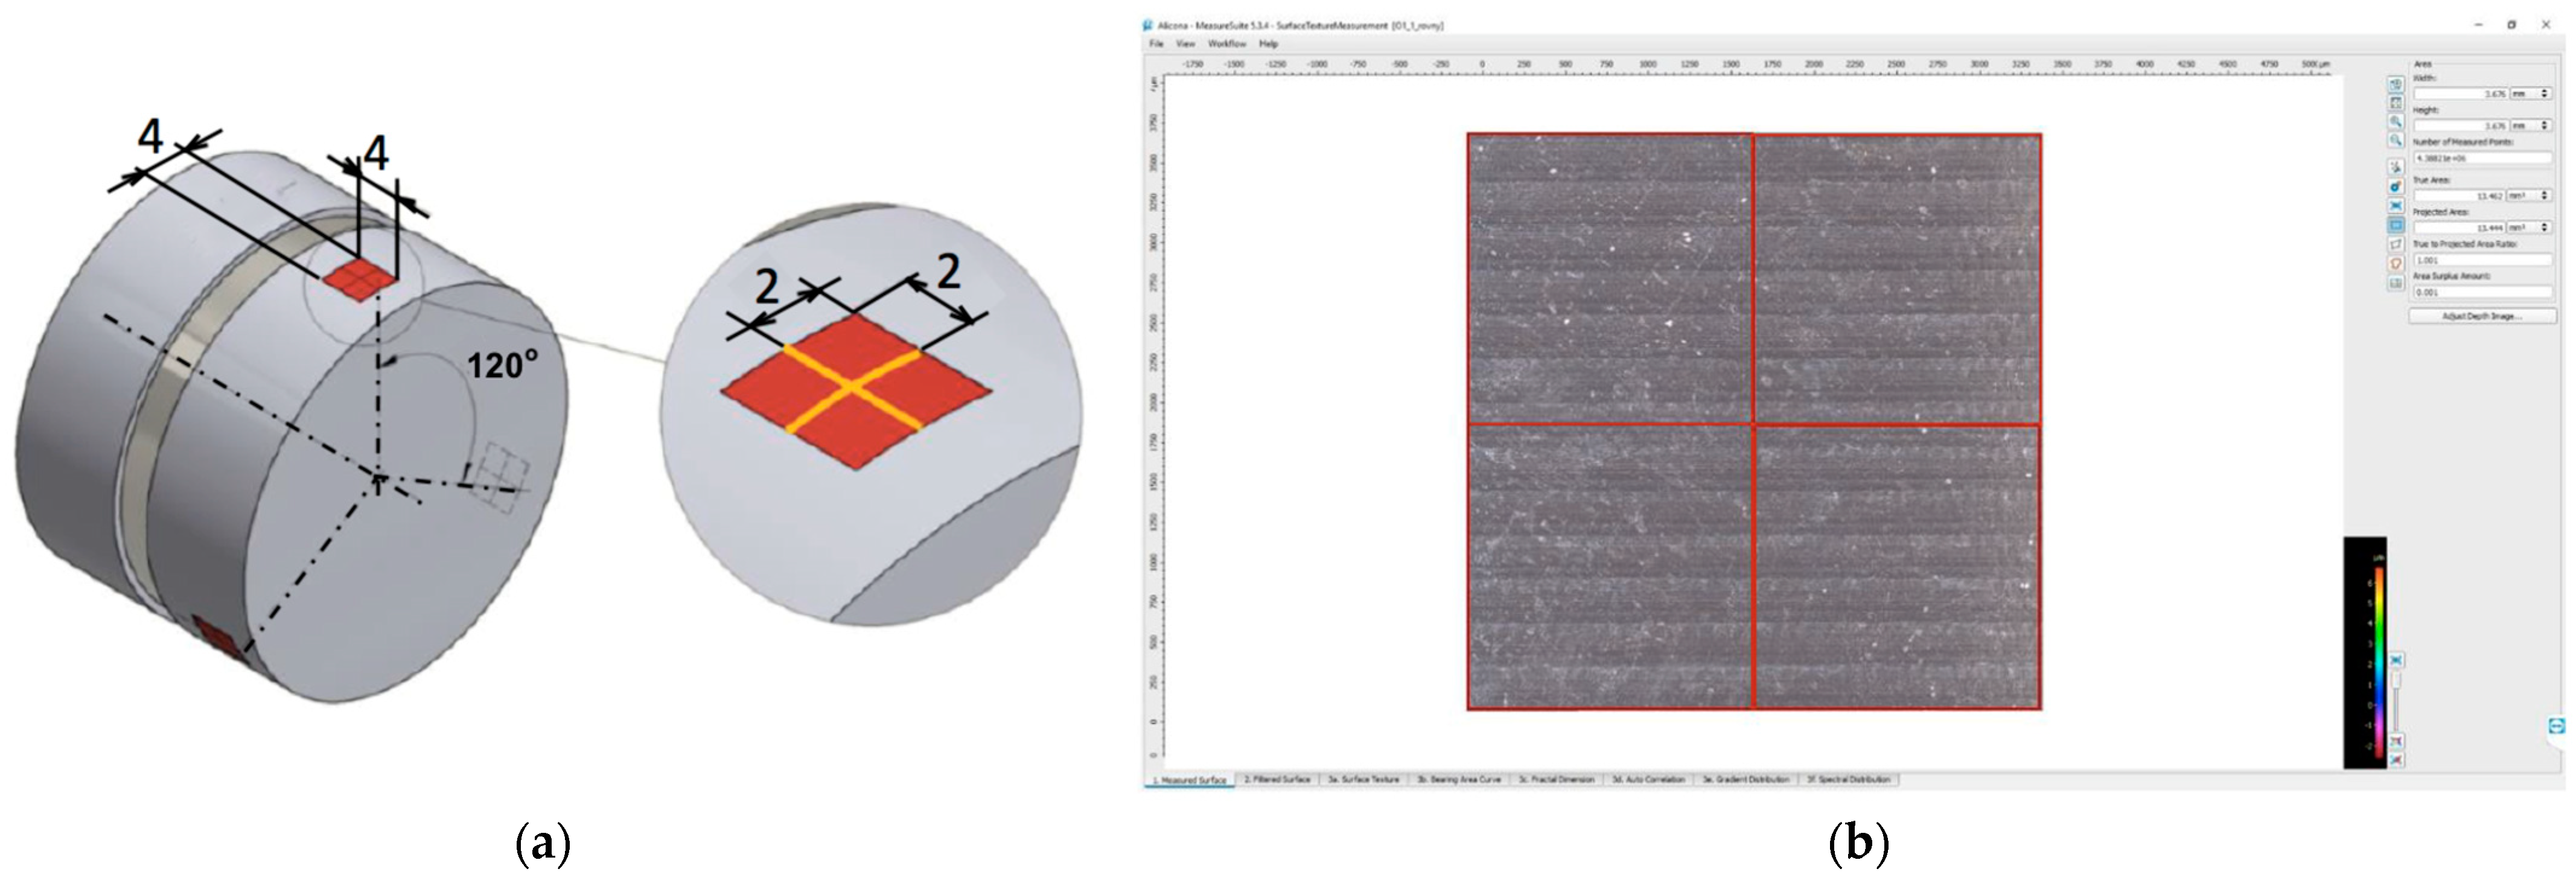This screenshot has width=2576, height=895.
Task: Select the rectangle area selection tool
Action: click(2396, 226)
